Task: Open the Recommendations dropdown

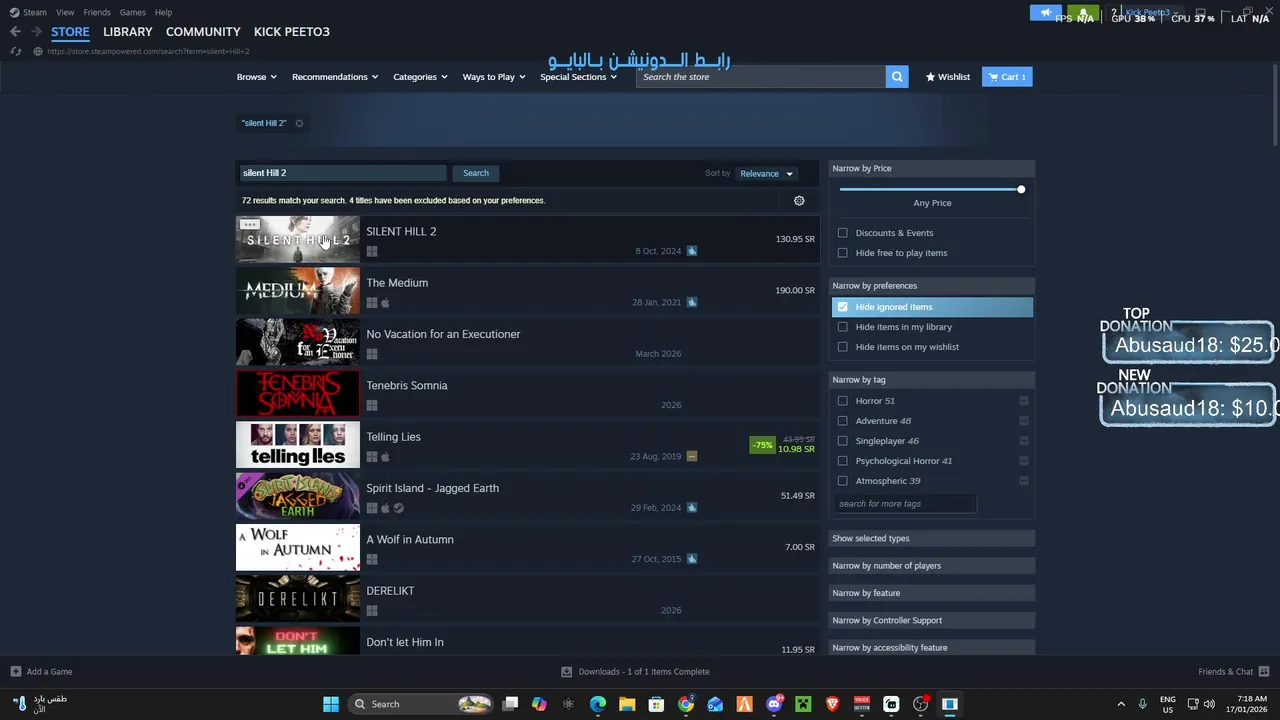Action: pyautogui.click(x=335, y=77)
